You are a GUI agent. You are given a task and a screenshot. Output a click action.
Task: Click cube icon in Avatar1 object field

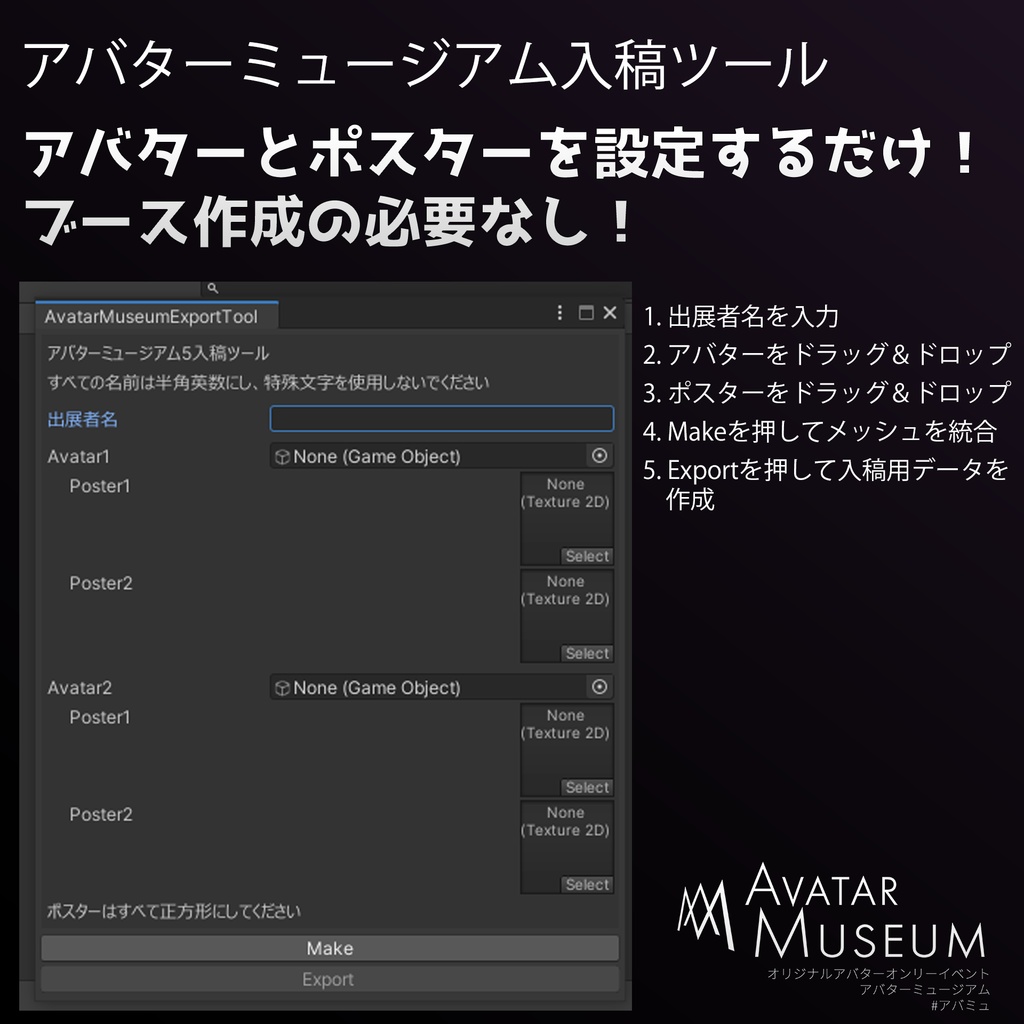click(282, 456)
